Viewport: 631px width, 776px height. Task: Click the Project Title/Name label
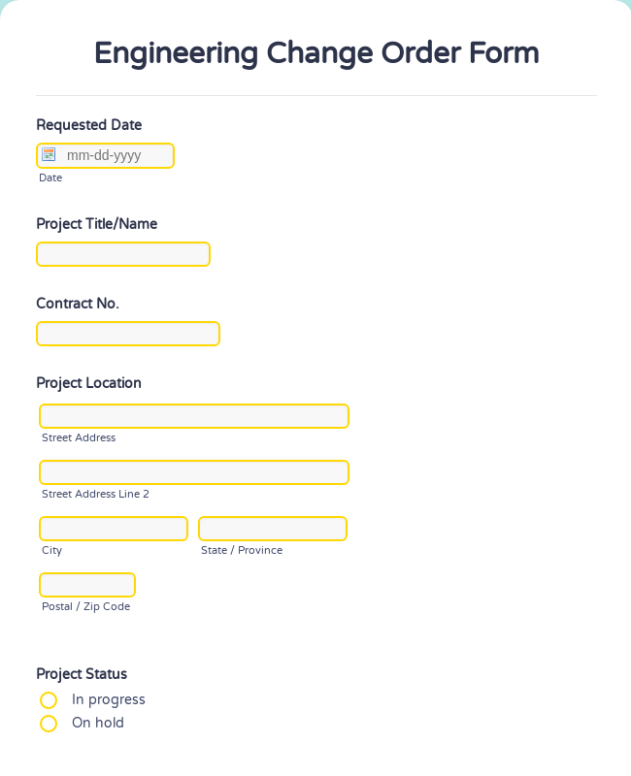(x=97, y=224)
